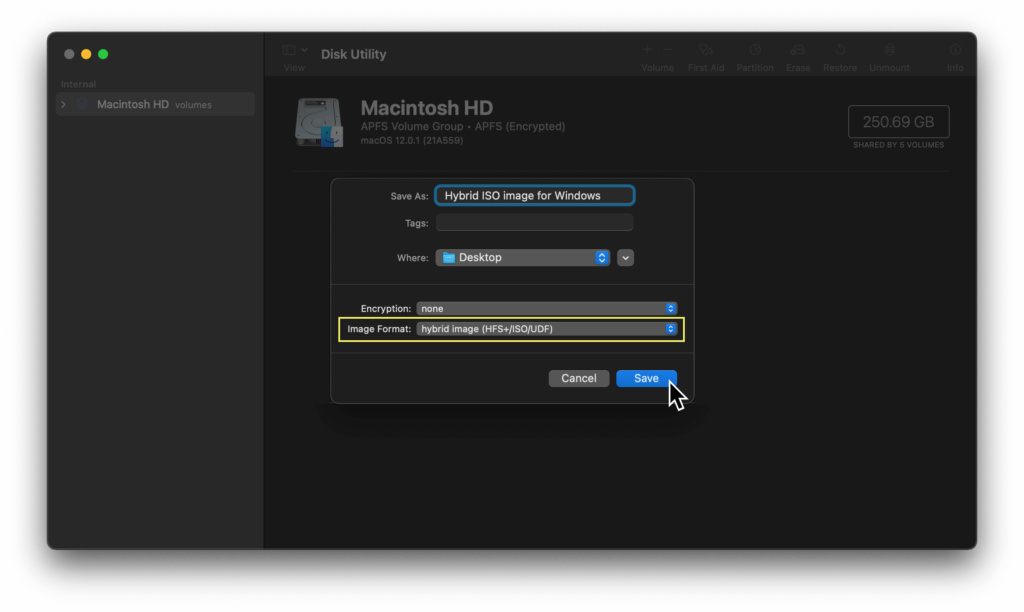Click the Save button
Screen dimensions: 1024x612
point(646,378)
